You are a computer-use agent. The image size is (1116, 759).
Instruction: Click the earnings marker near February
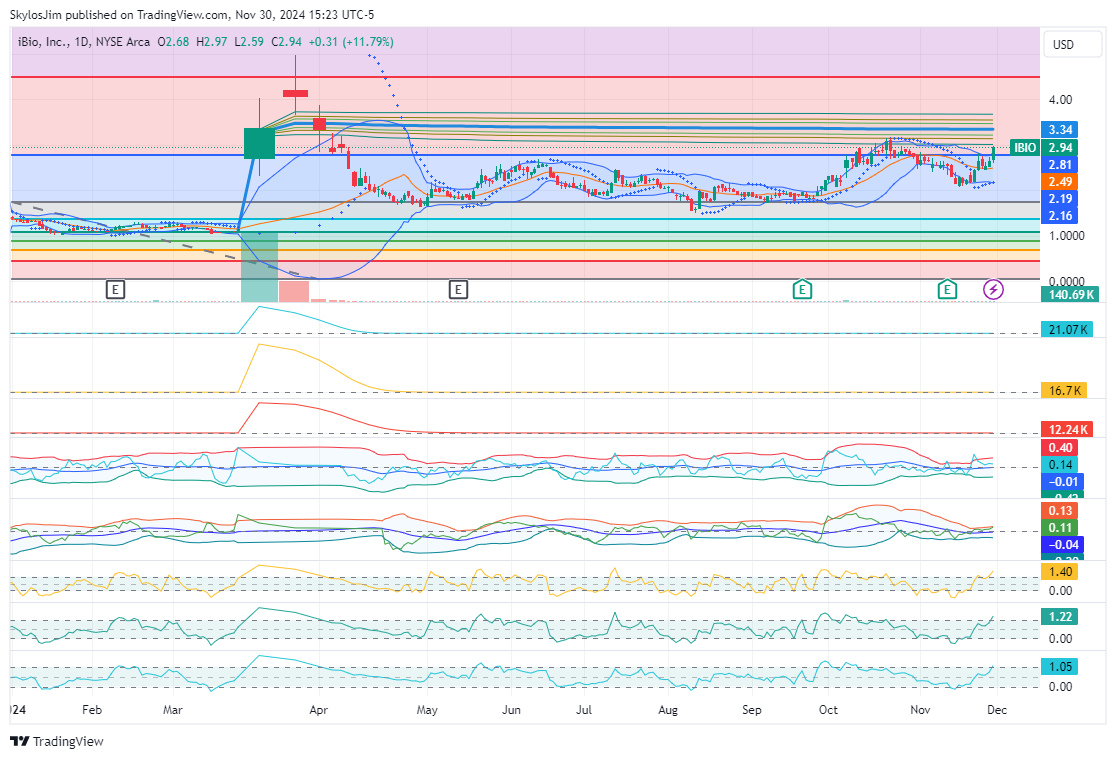tap(116, 290)
